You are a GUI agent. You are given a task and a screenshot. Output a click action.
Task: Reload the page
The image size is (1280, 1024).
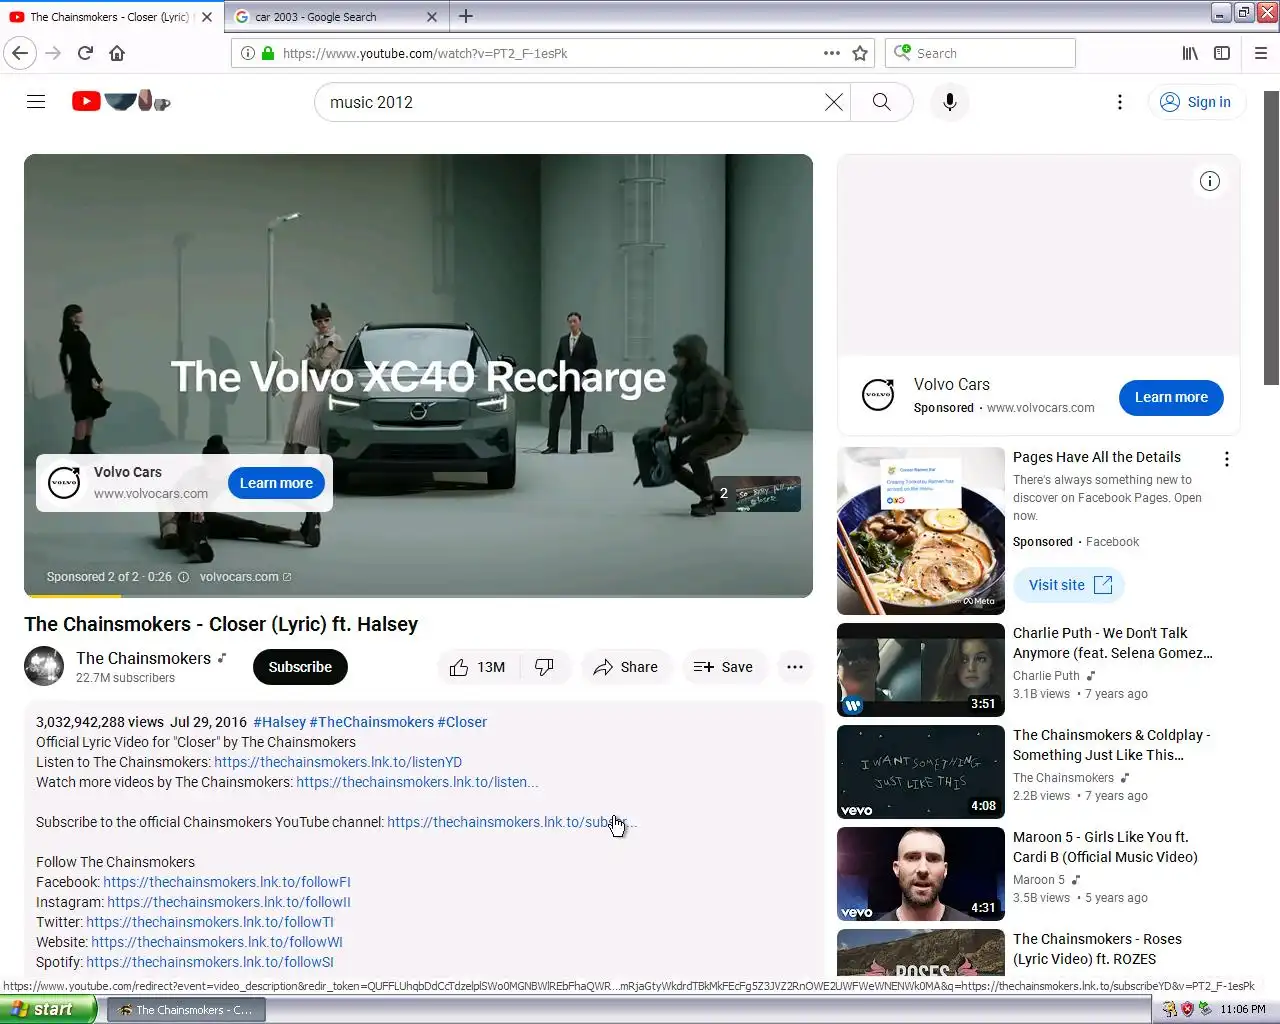coord(85,53)
